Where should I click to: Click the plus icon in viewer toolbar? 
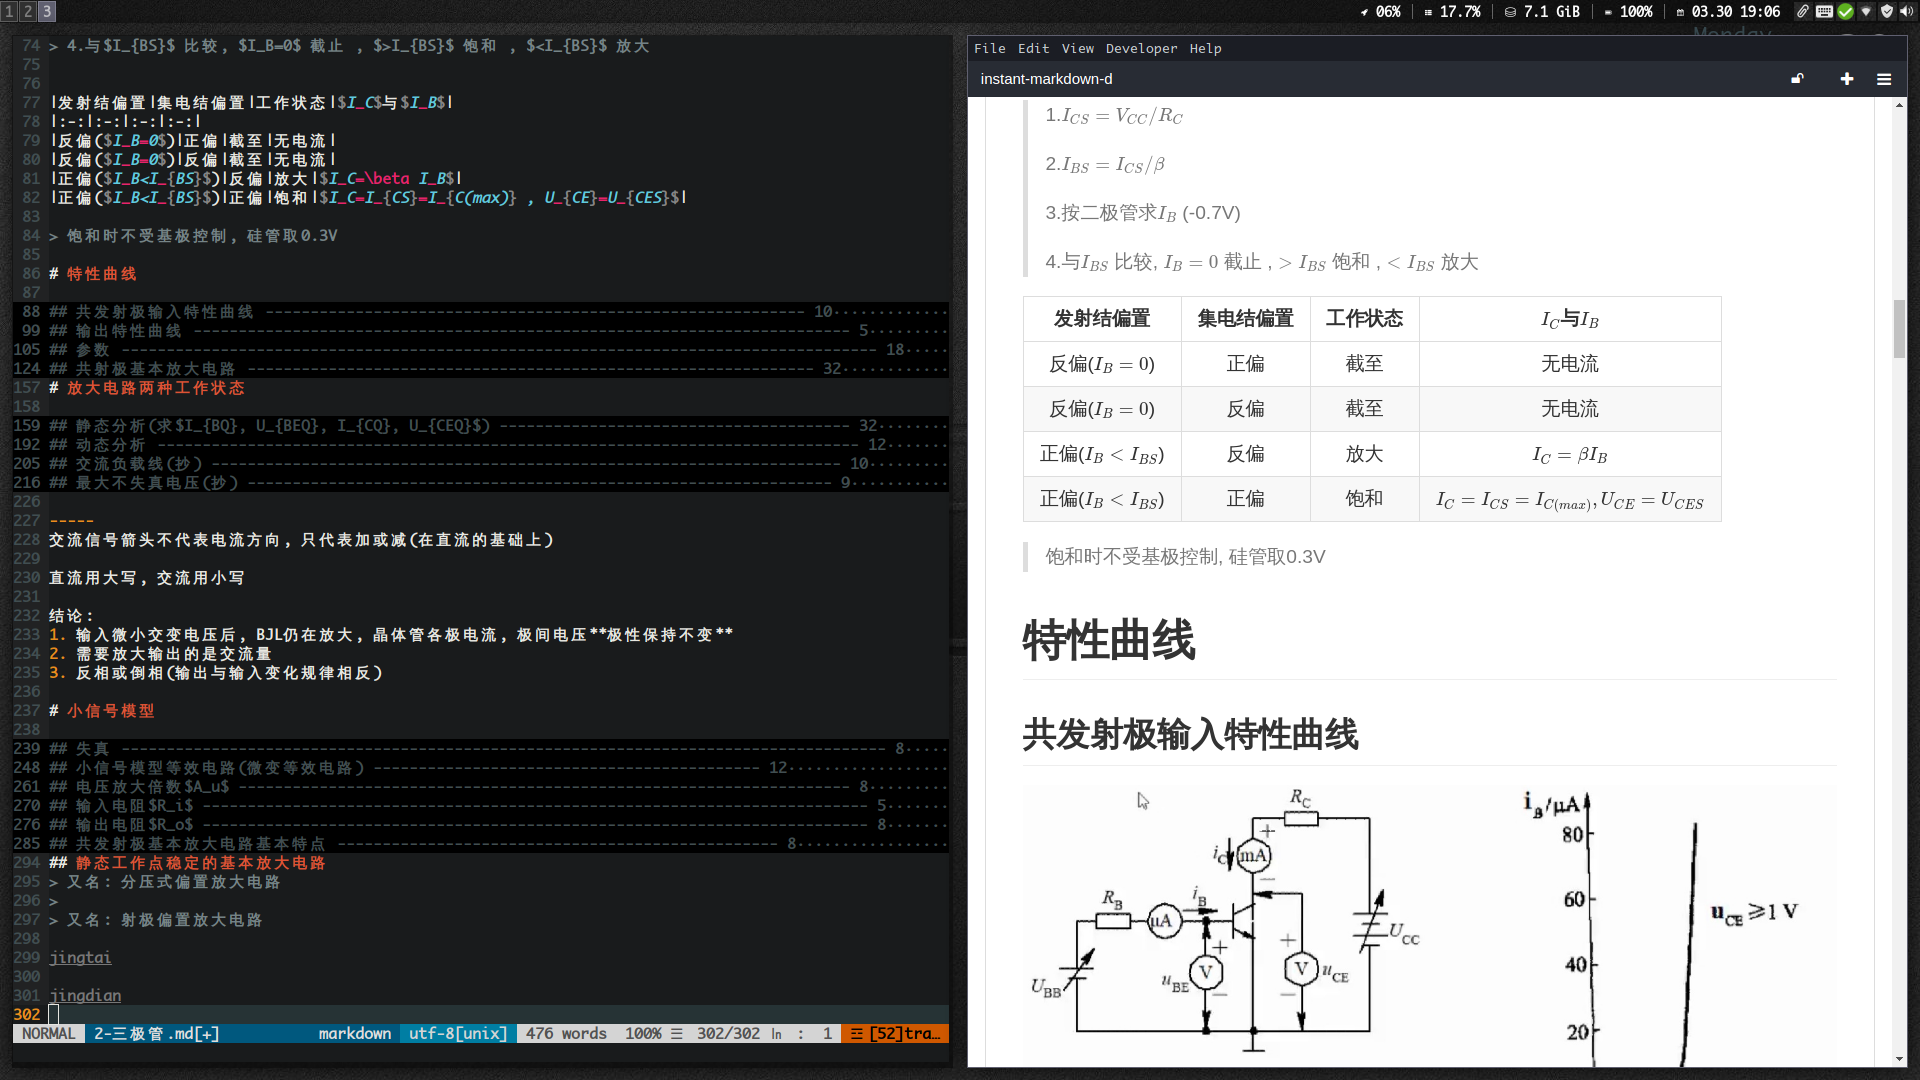(x=1847, y=79)
